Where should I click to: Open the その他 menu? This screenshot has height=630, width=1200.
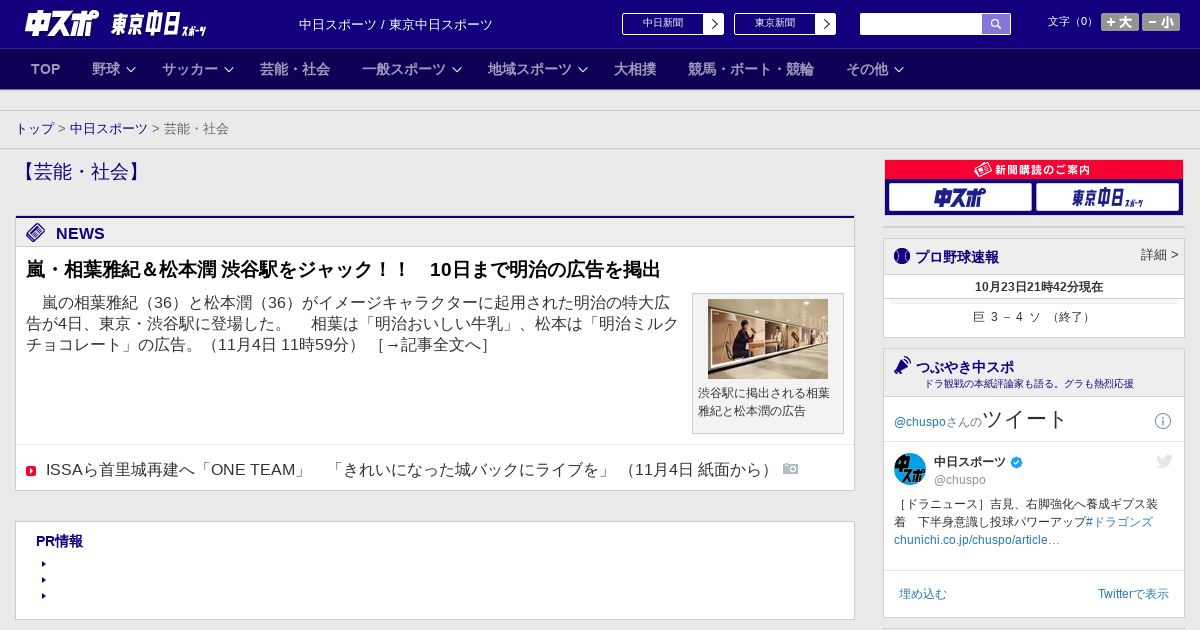[x=867, y=69]
